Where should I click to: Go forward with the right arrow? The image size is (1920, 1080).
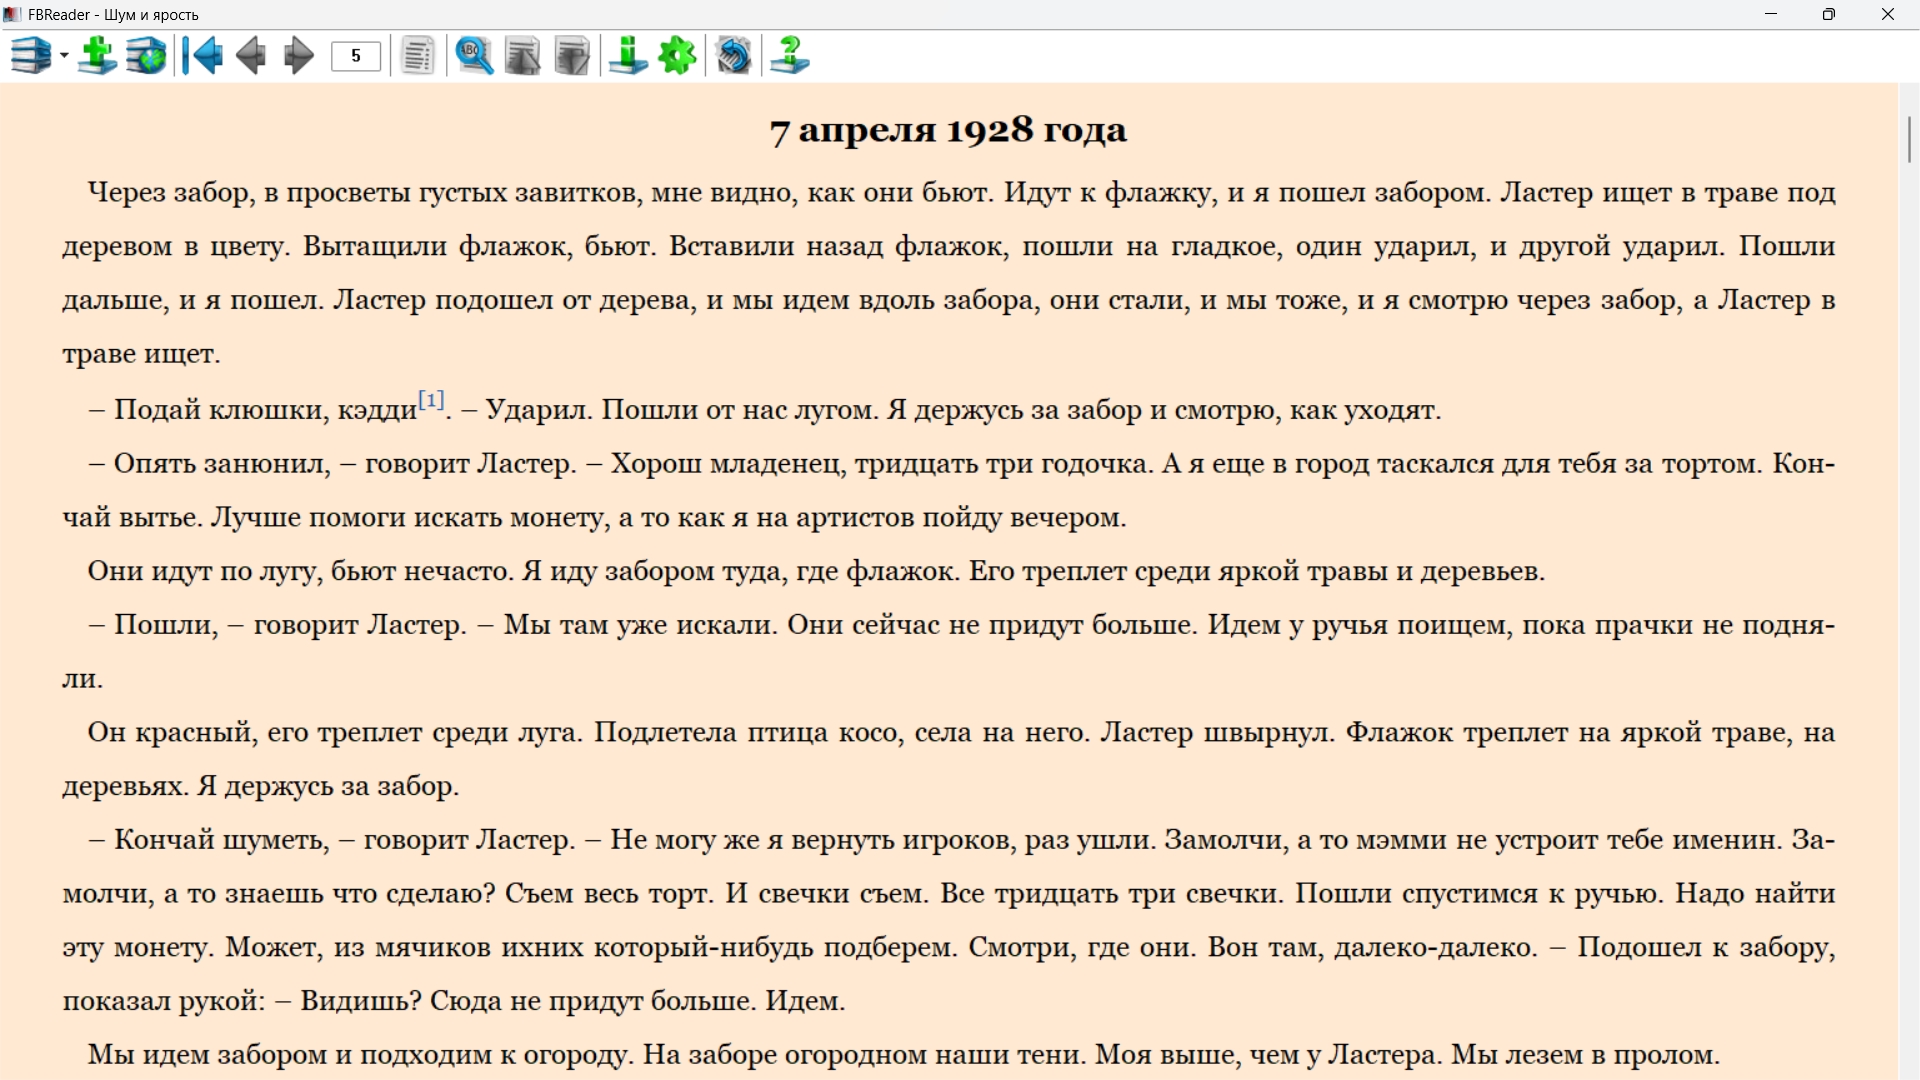click(298, 56)
